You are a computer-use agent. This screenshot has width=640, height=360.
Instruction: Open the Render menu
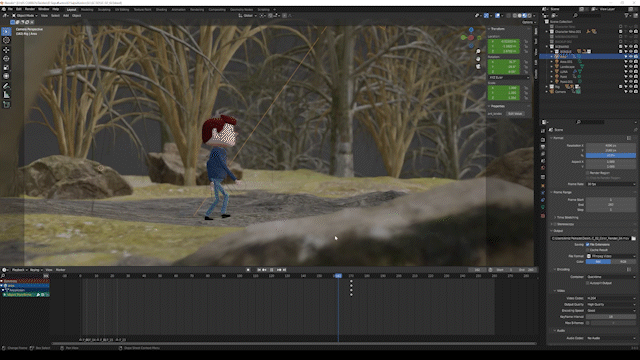click(30, 9)
